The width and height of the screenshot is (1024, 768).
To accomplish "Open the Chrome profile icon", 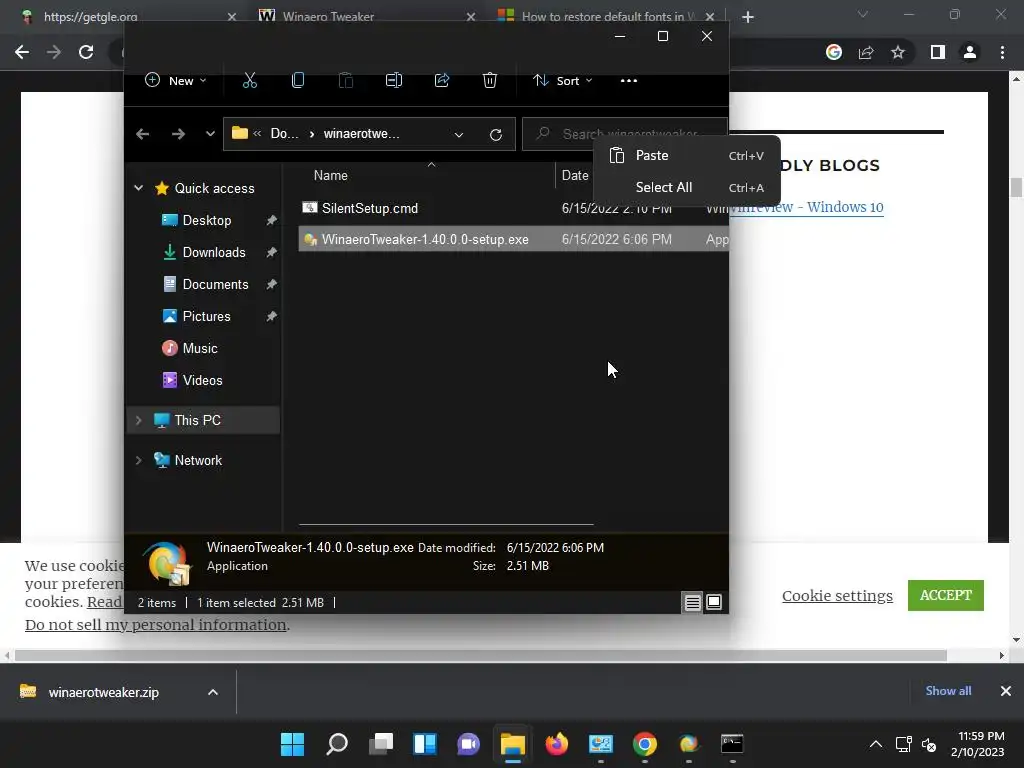I will click(x=970, y=52).
